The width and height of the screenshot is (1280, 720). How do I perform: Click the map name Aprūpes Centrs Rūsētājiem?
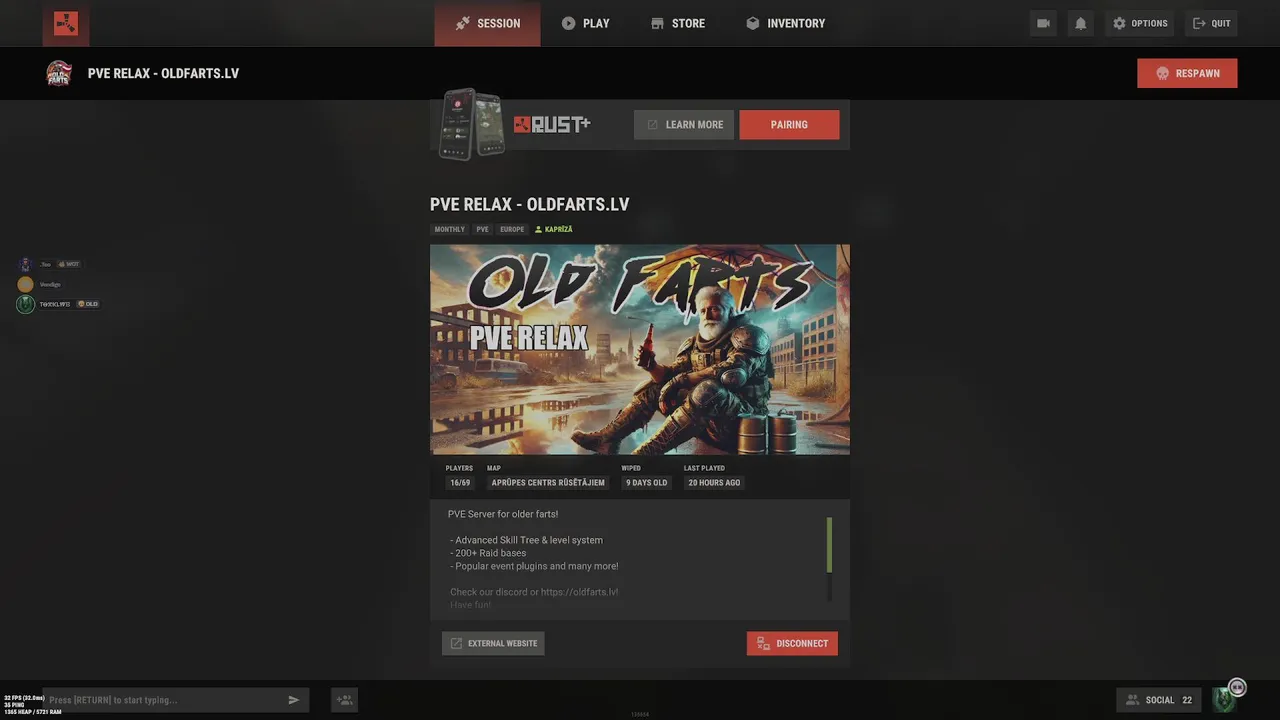(x=548, y=483)
